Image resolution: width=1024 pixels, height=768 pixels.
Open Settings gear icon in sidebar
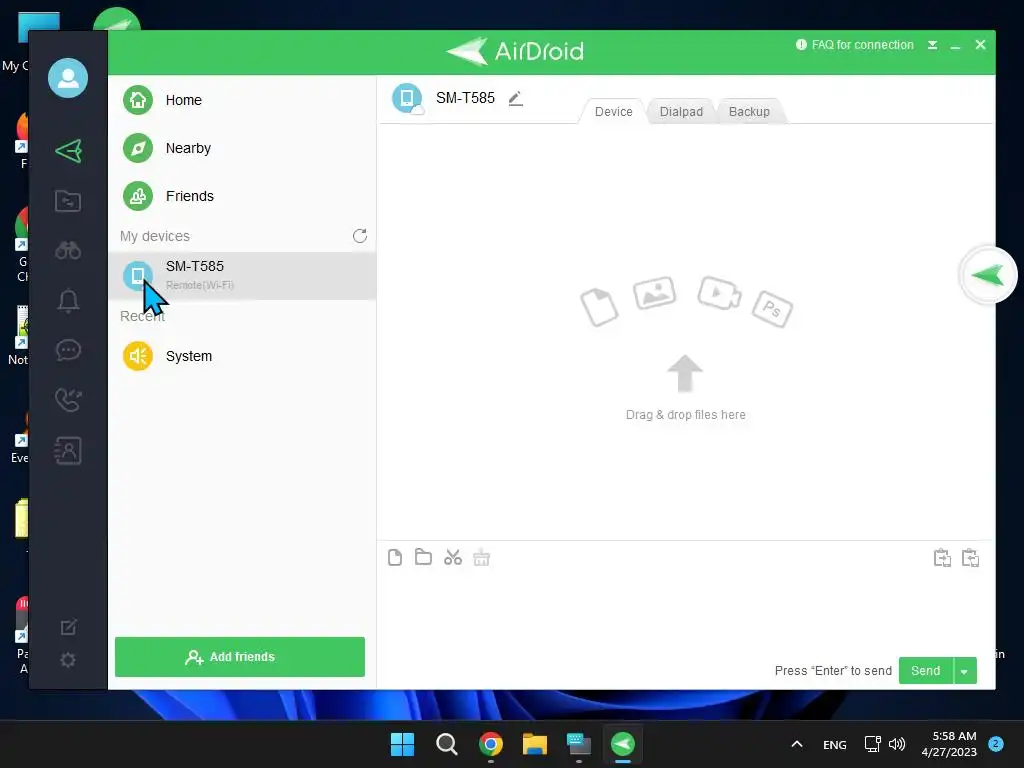[68, 660]
